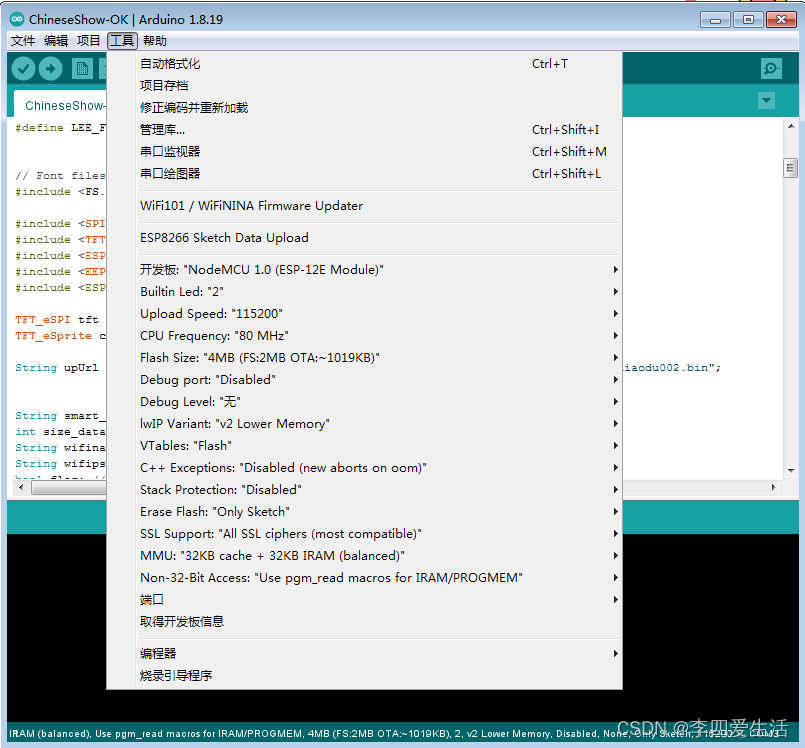Click horizontal scrollbar left arrow
Viewport: 805px width, 748px height.
pos(21,487)
